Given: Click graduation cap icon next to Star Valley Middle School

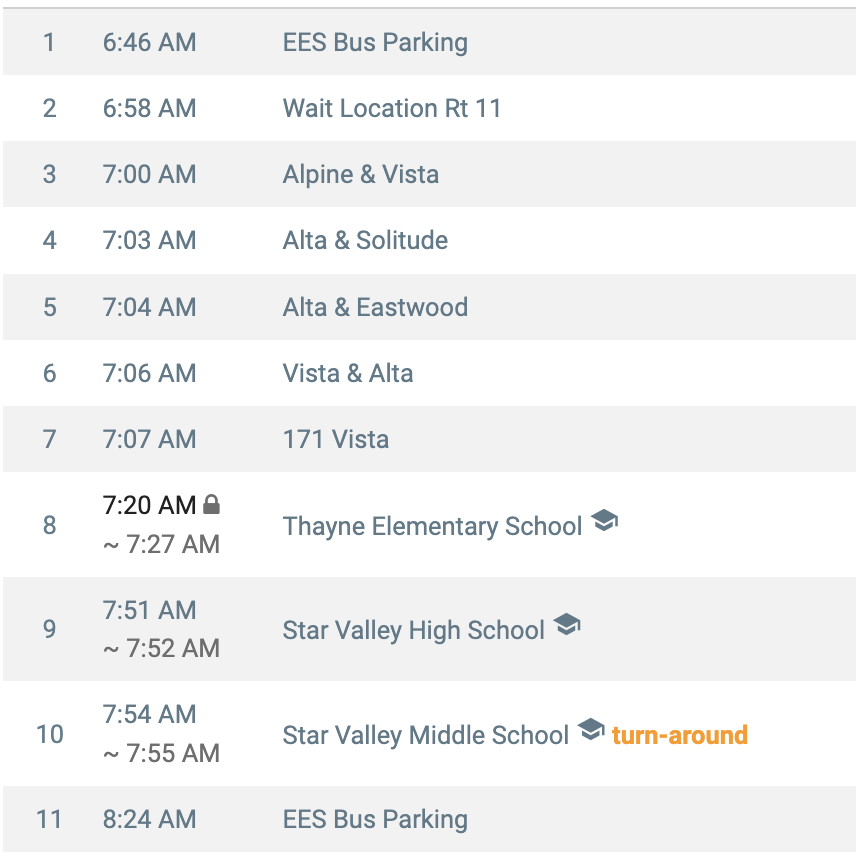Looking at the screenshot, I should coord(591,729).
